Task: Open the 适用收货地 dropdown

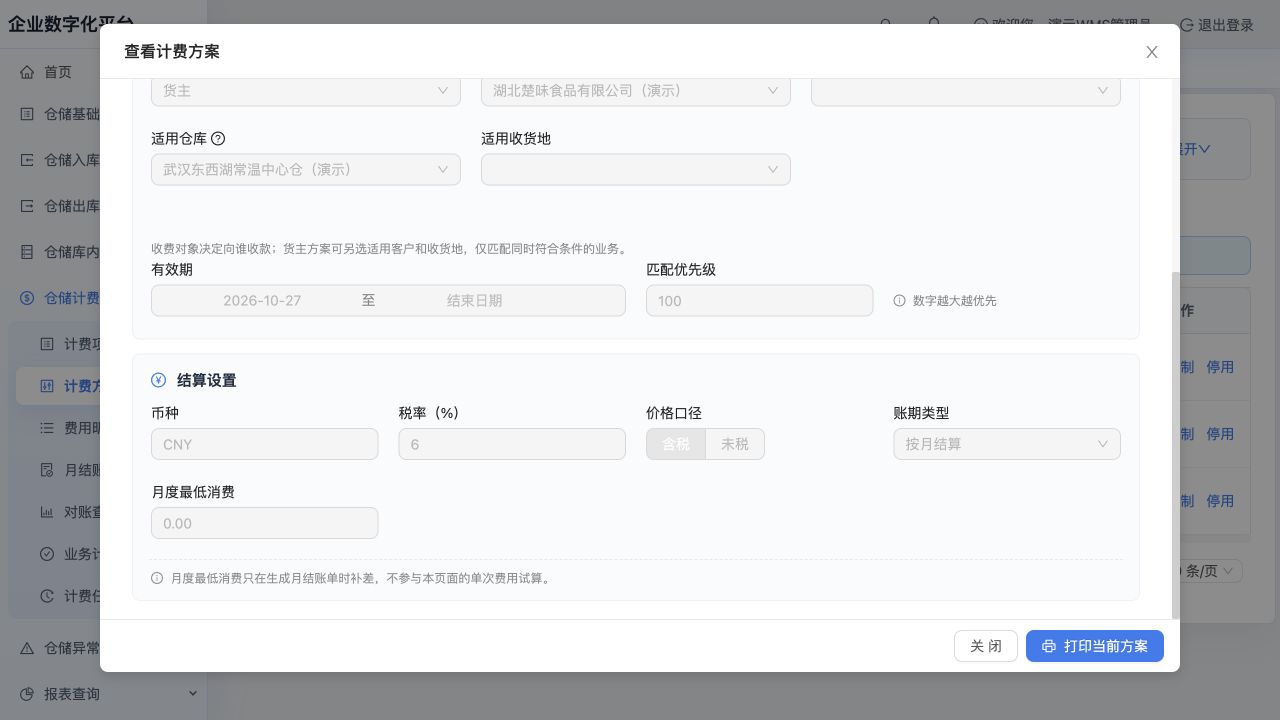Action: [636, 169]
